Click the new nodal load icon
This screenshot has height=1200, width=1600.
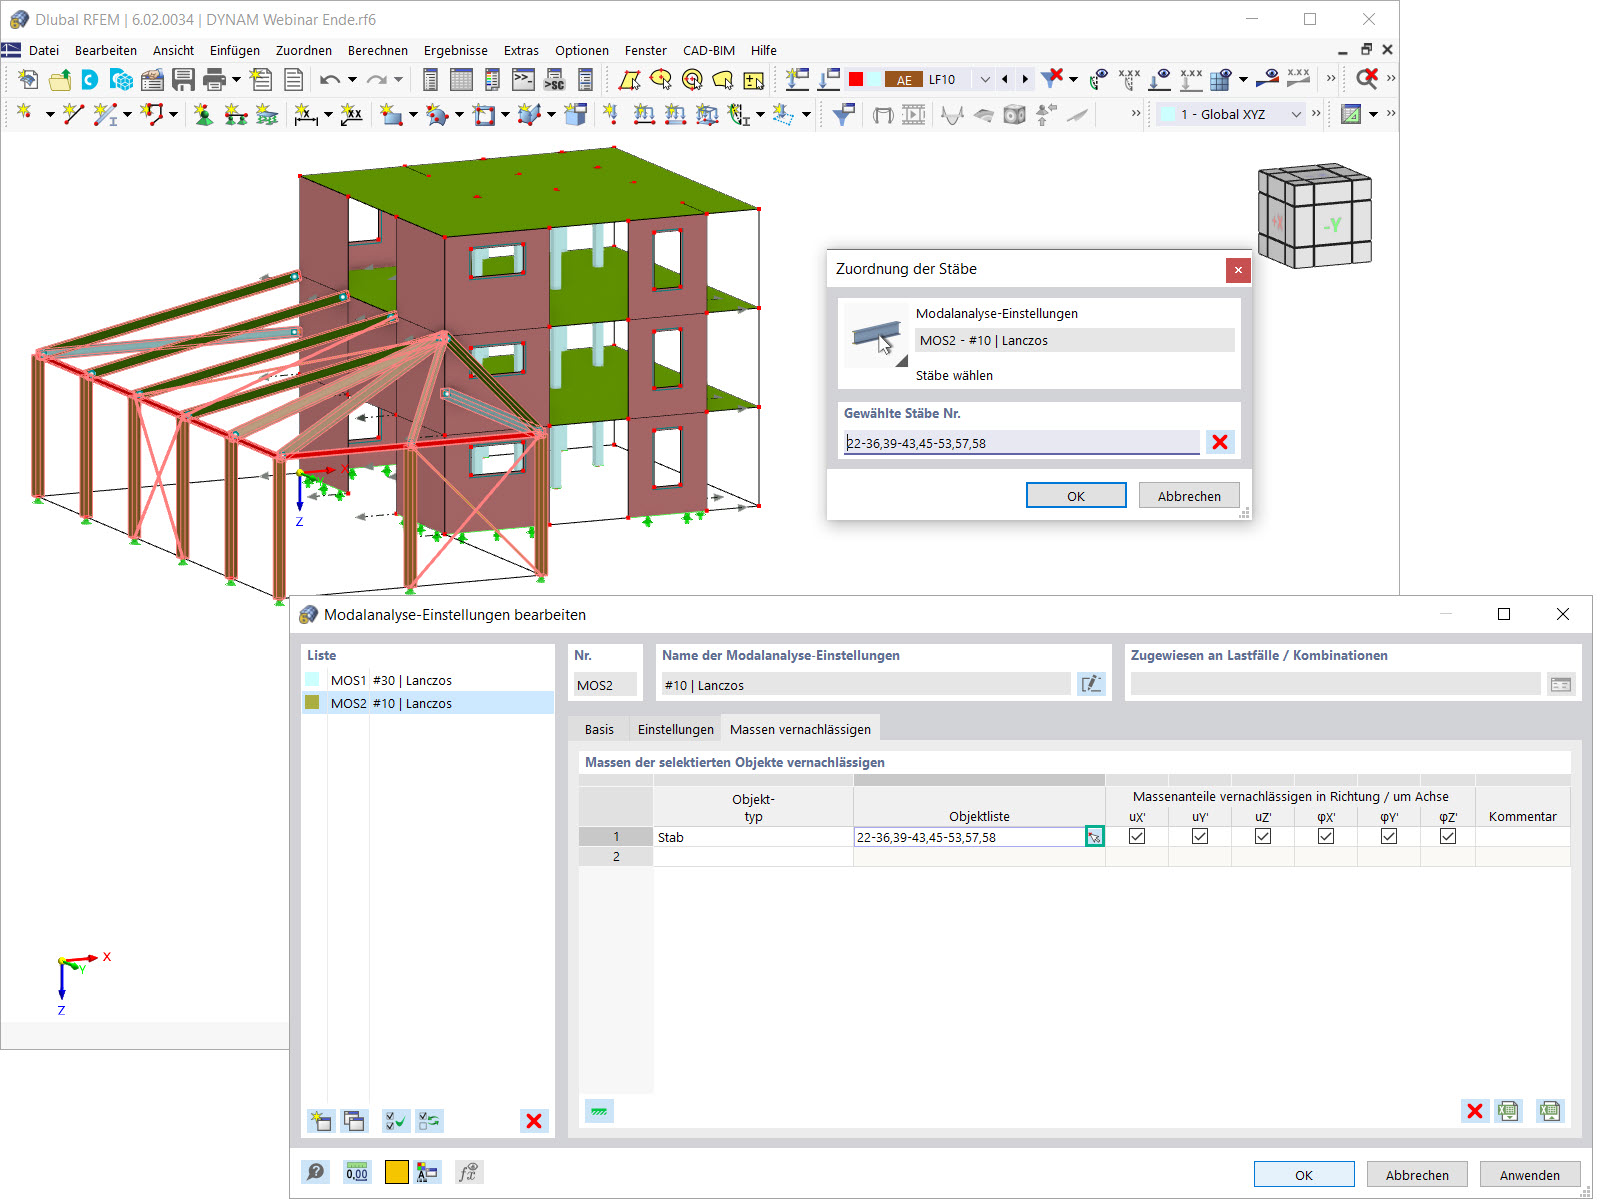pyautogui.click(x=610, y=114)
